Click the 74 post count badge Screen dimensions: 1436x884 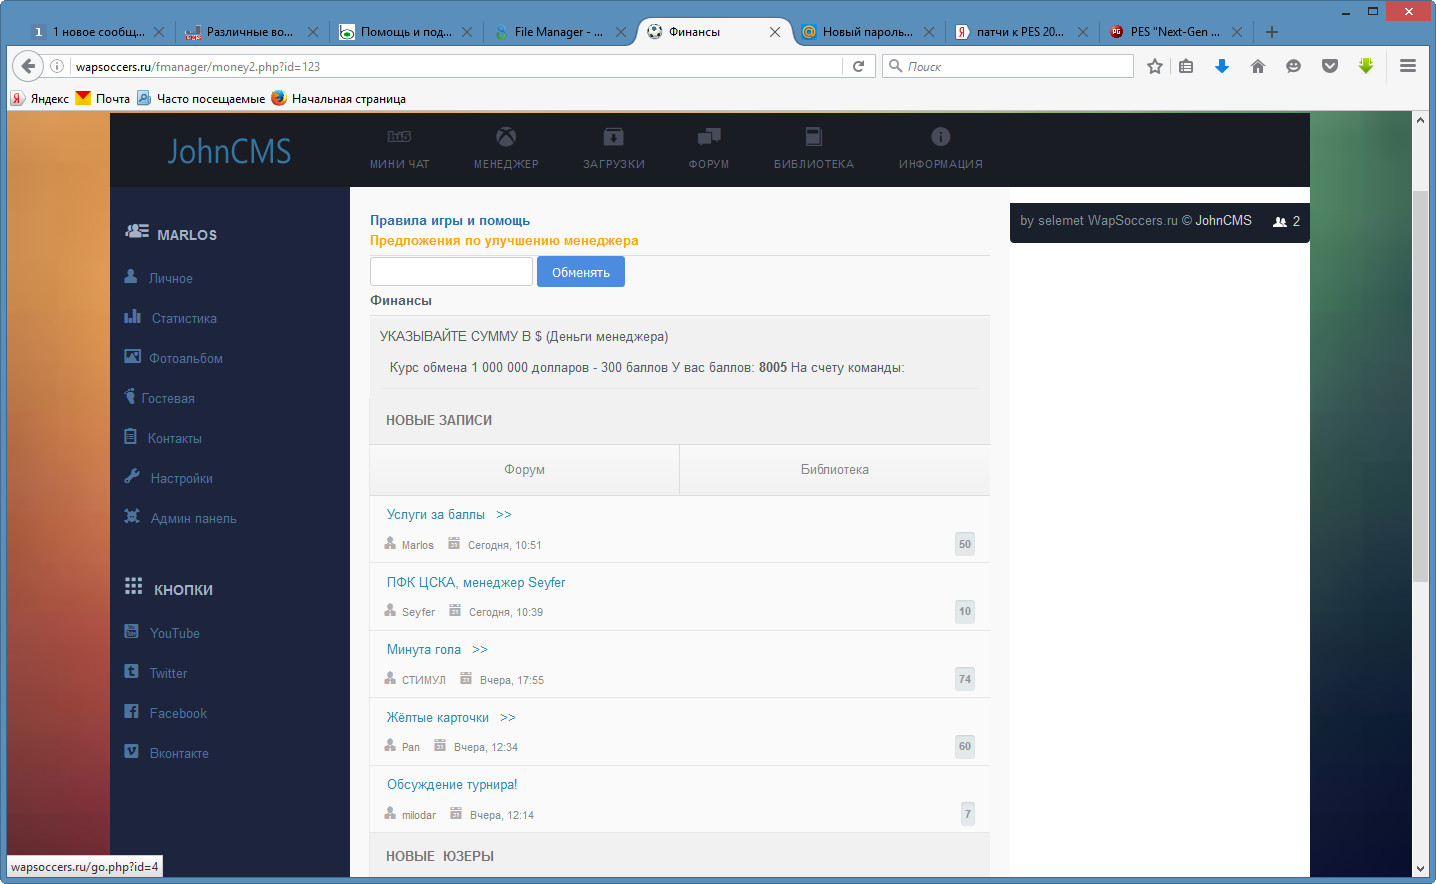click(965, 679)
